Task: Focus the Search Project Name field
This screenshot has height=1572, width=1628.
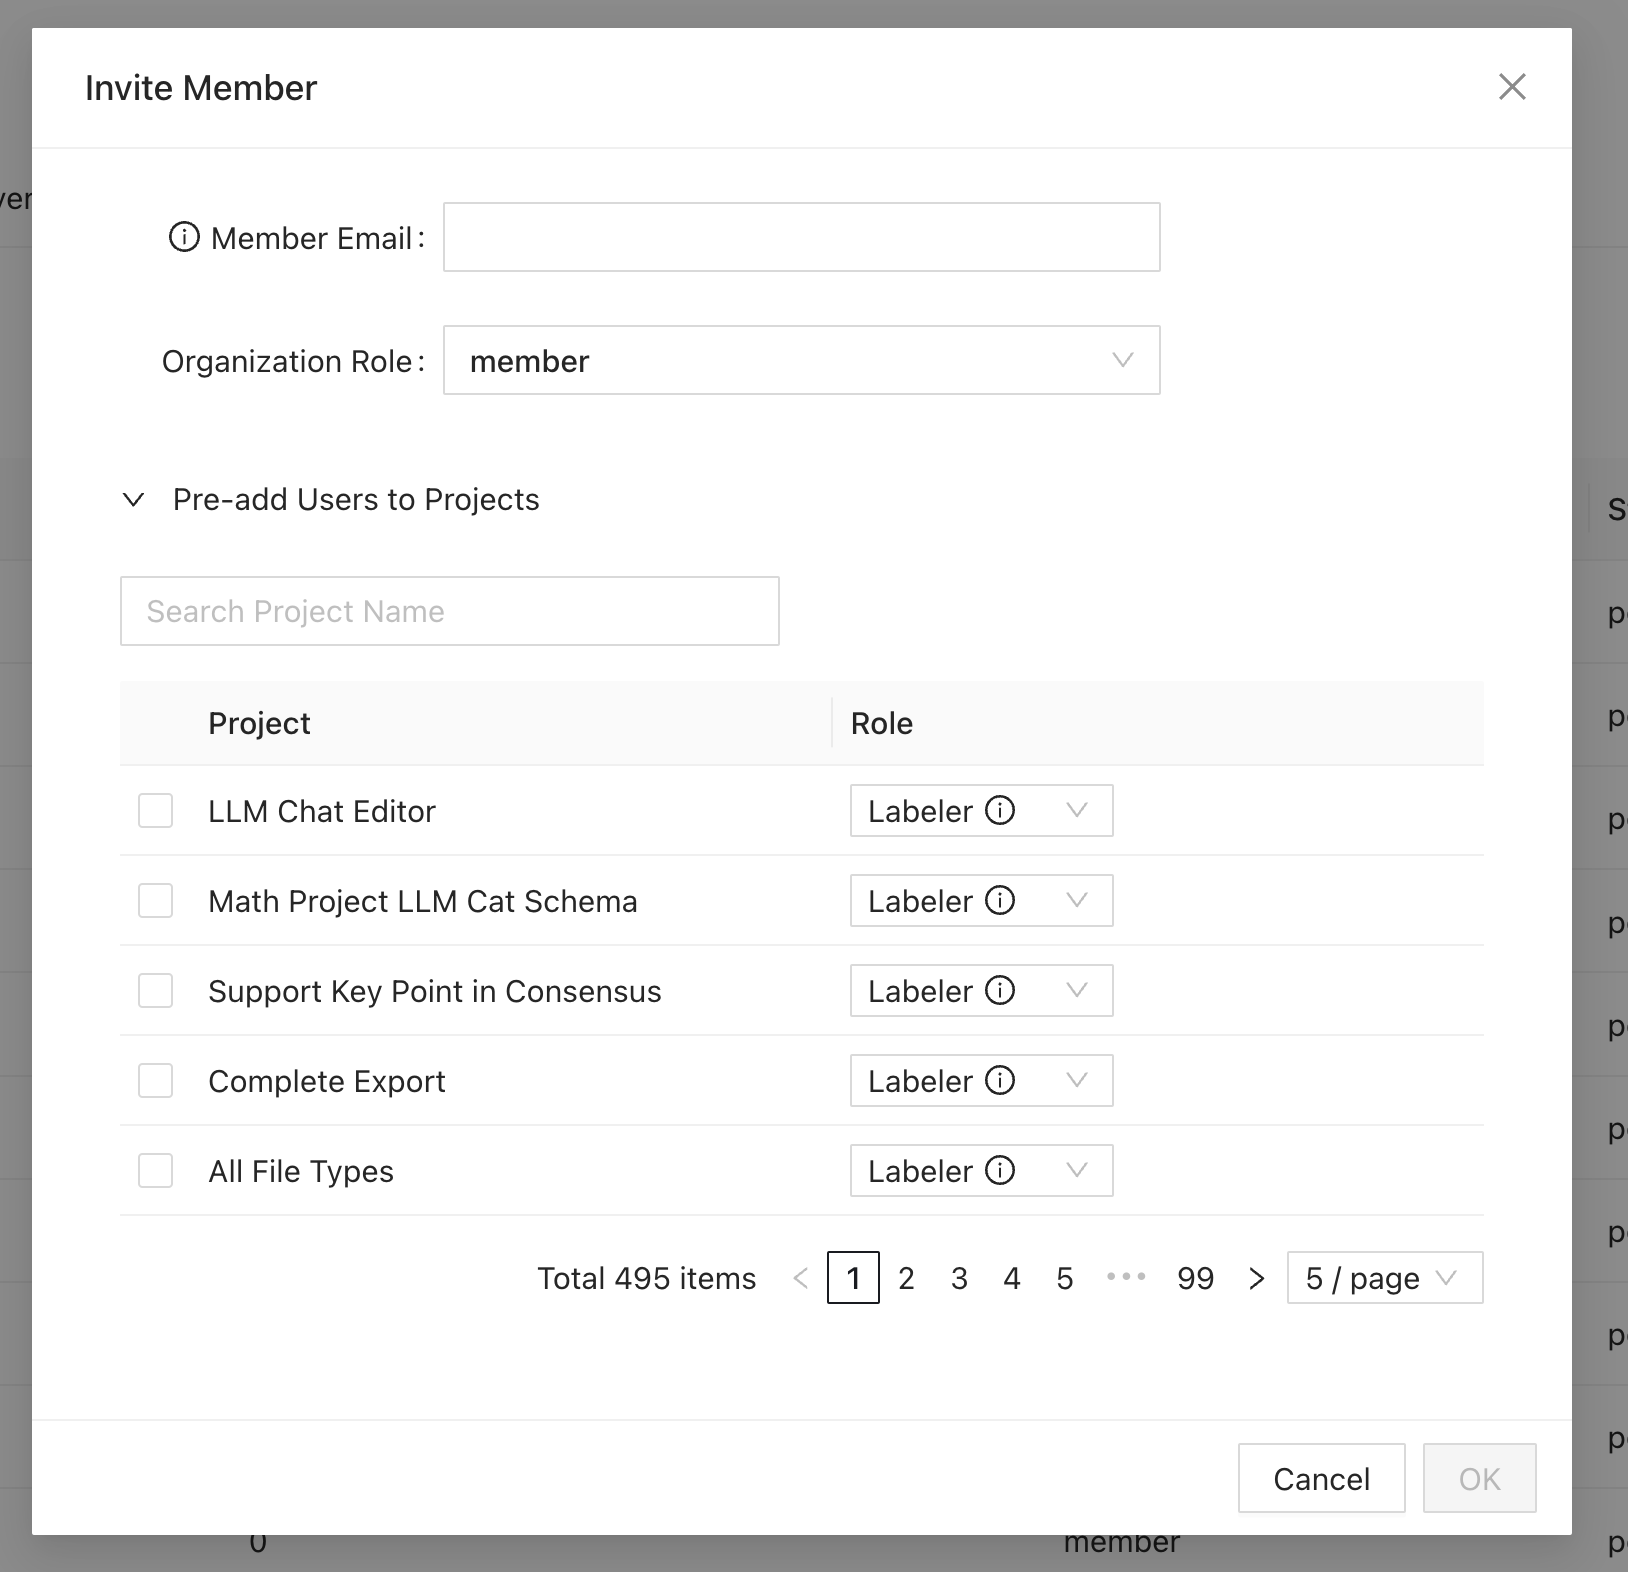Action: click(x=449, y=611)
